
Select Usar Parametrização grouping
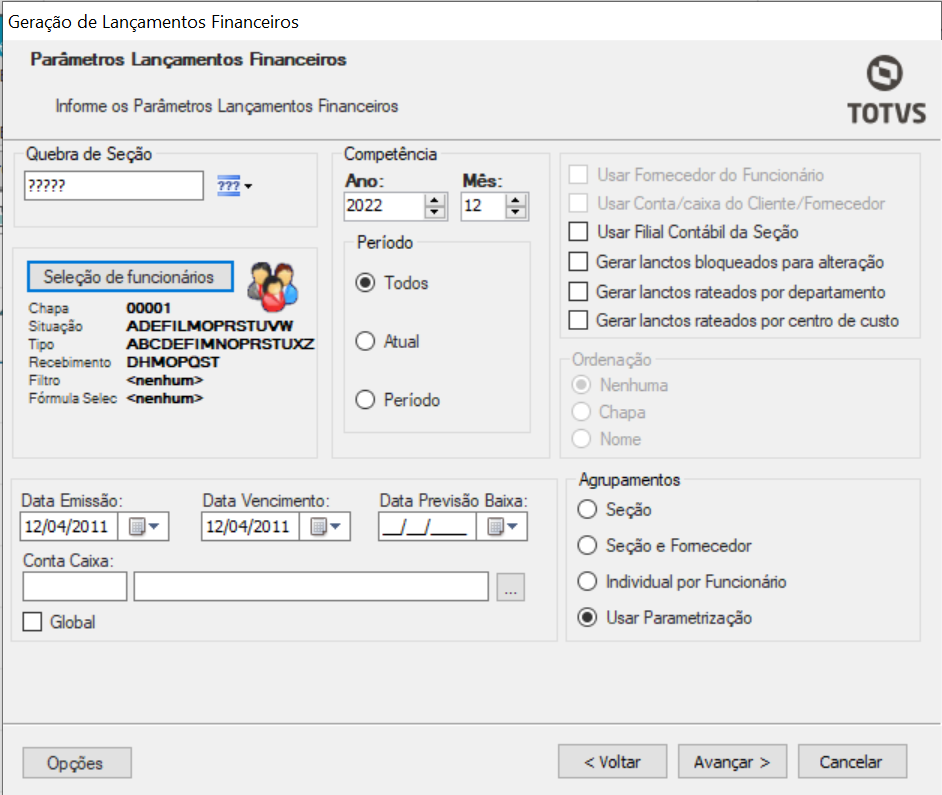click(587, 618)
